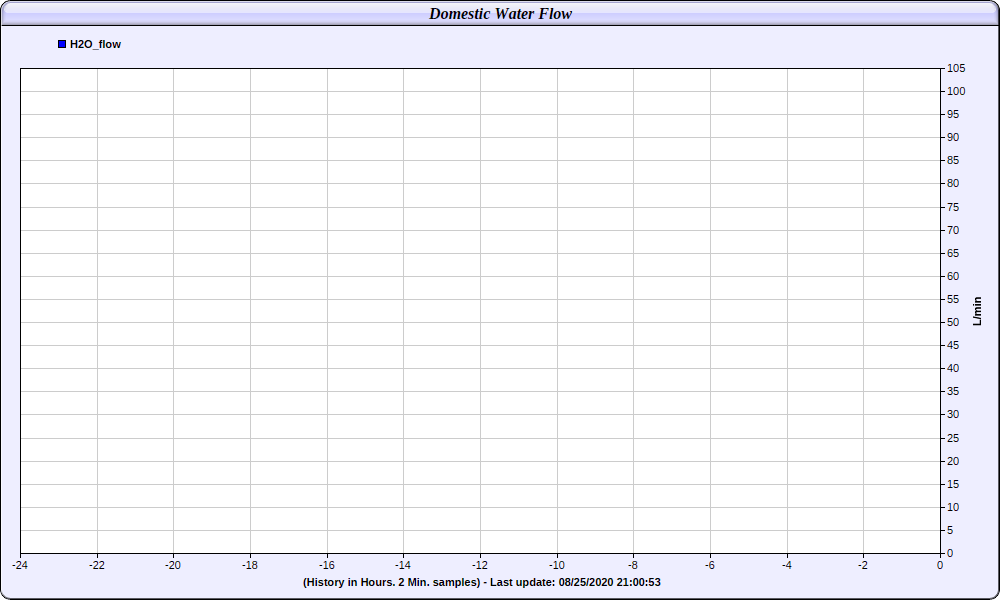The width and height of the screenshot is (1000, 600).
Task: Click the 95 value on flow axis
Action: click(953, 114)
